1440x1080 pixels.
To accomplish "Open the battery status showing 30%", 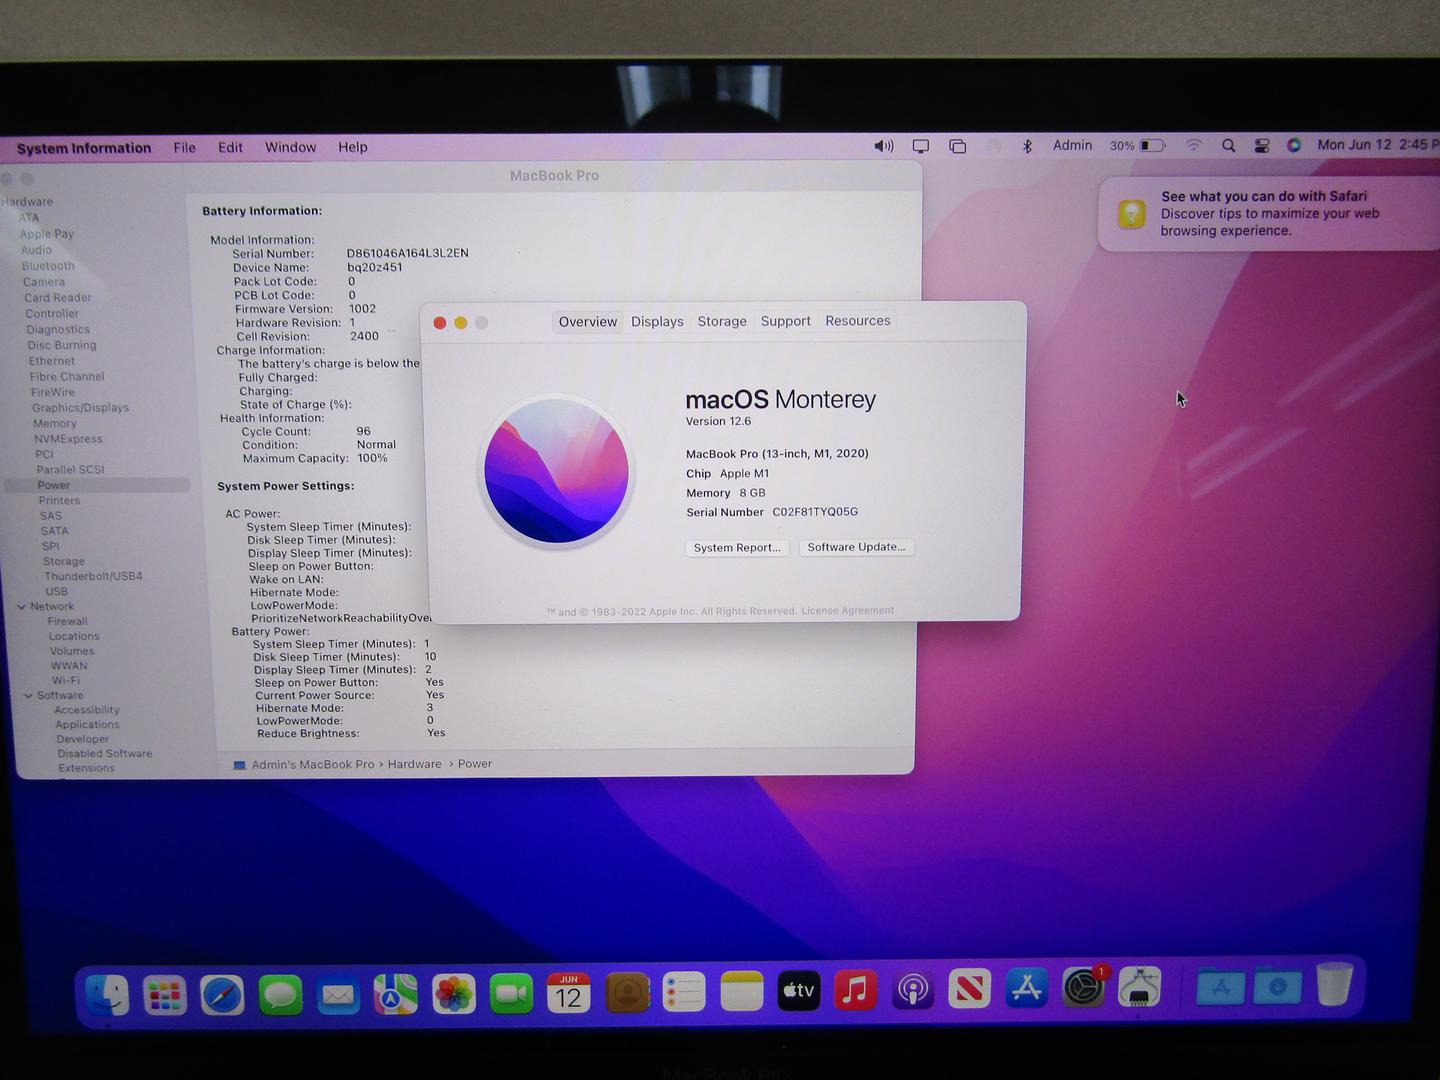I will 1138,146.
